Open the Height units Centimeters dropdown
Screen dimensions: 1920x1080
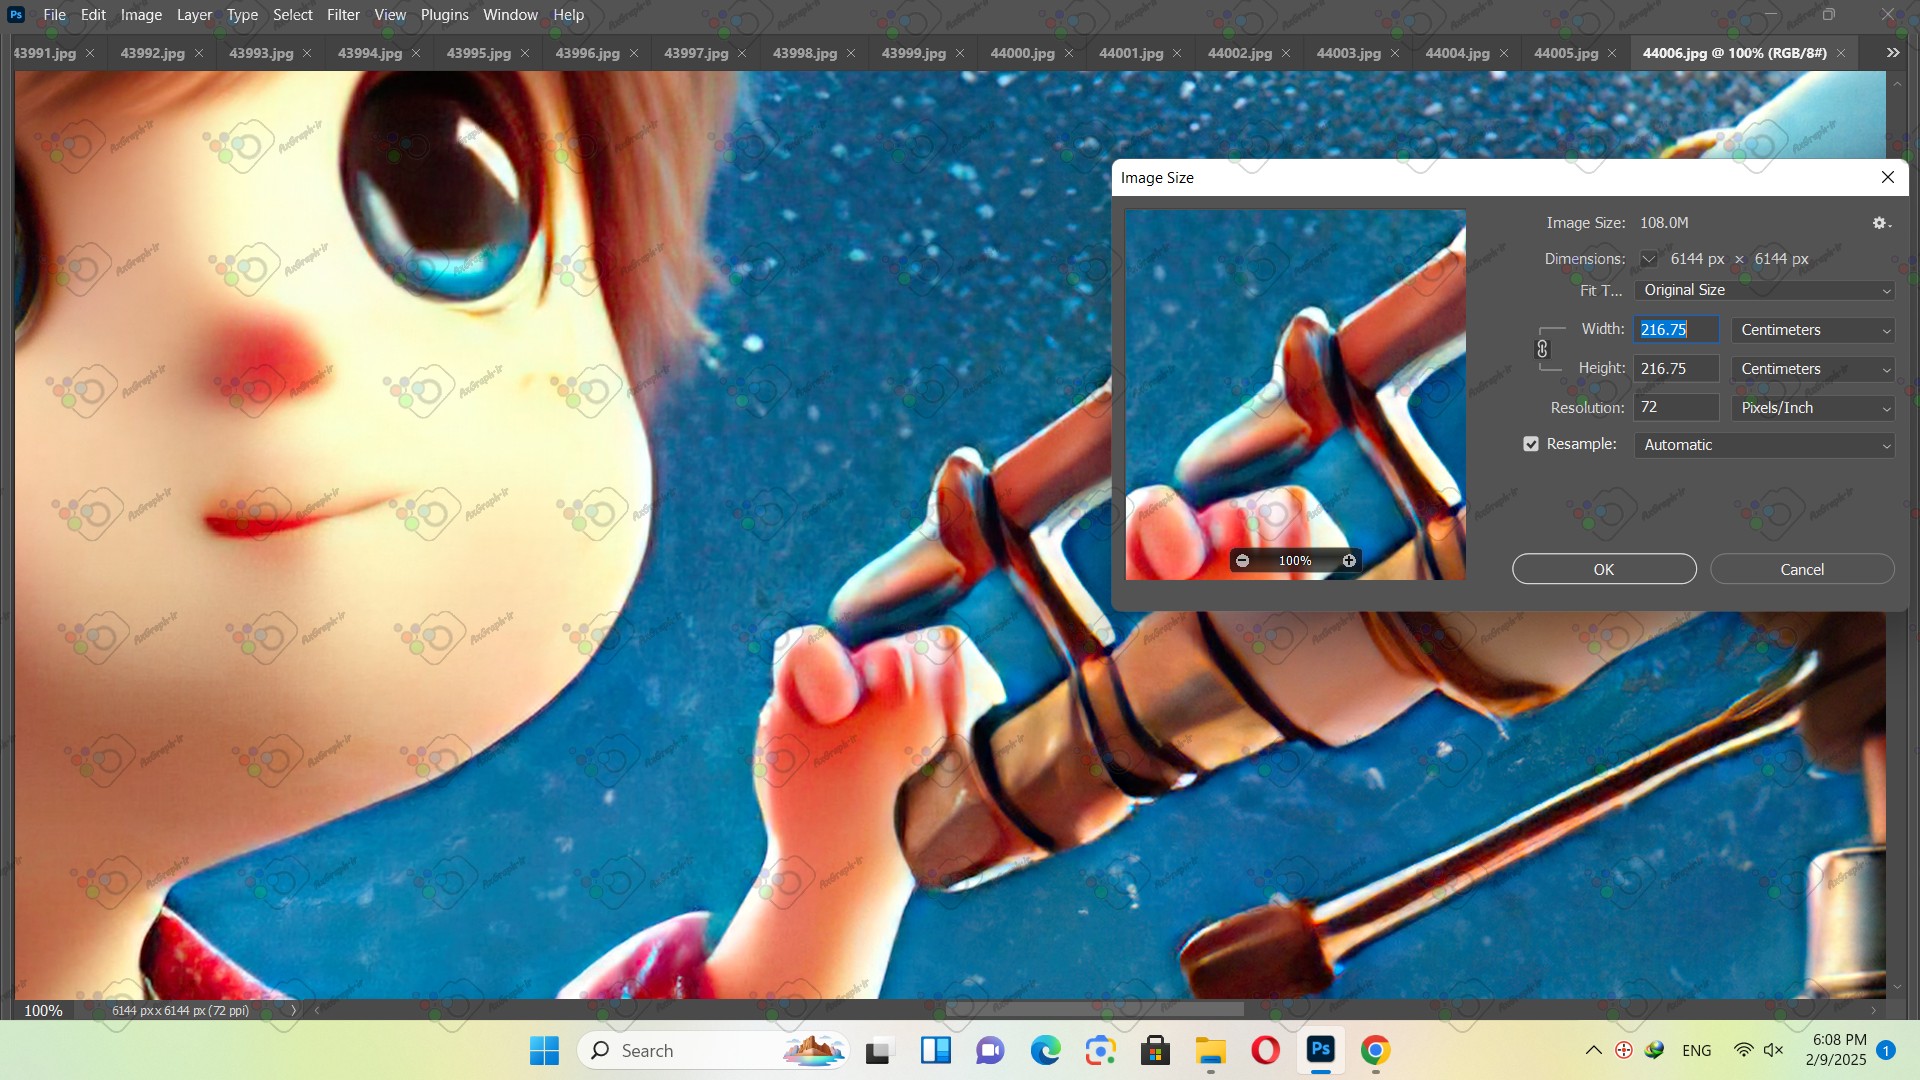click(x=1813, y=369)
